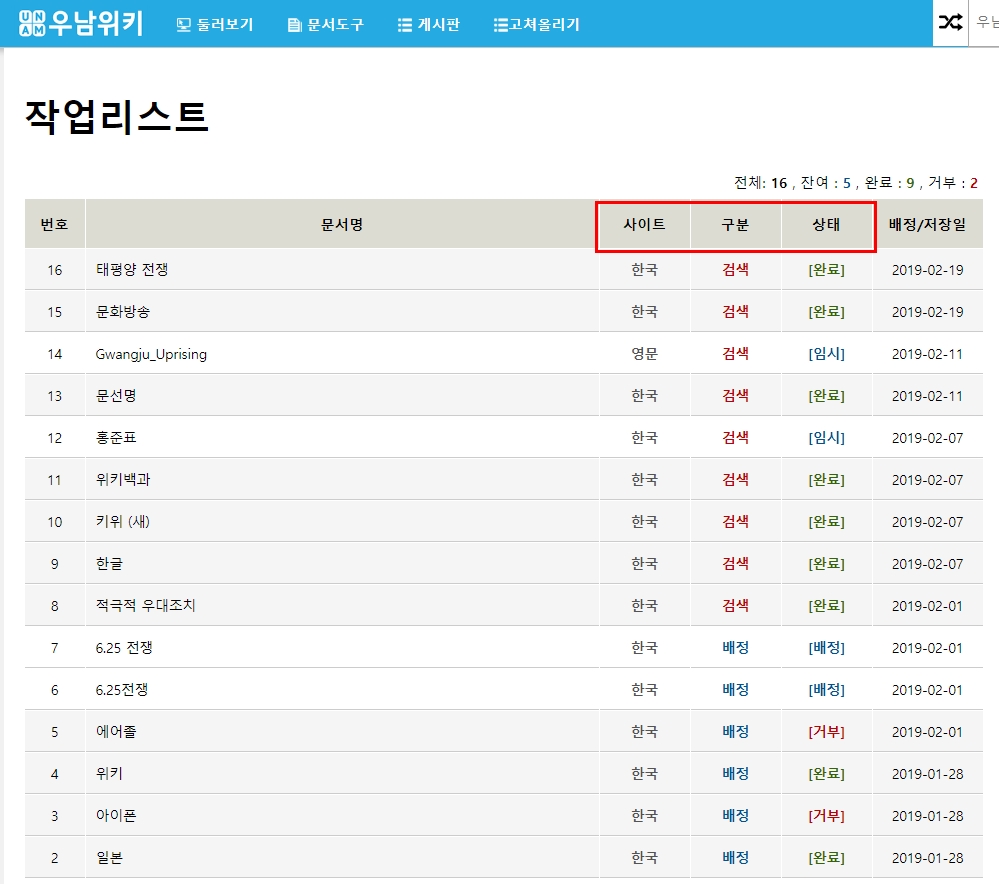The height and width of the screenshot is (884, 999).
Task: Click the 상태 column header
Action: pyautogui.click(x=826, y=224)
